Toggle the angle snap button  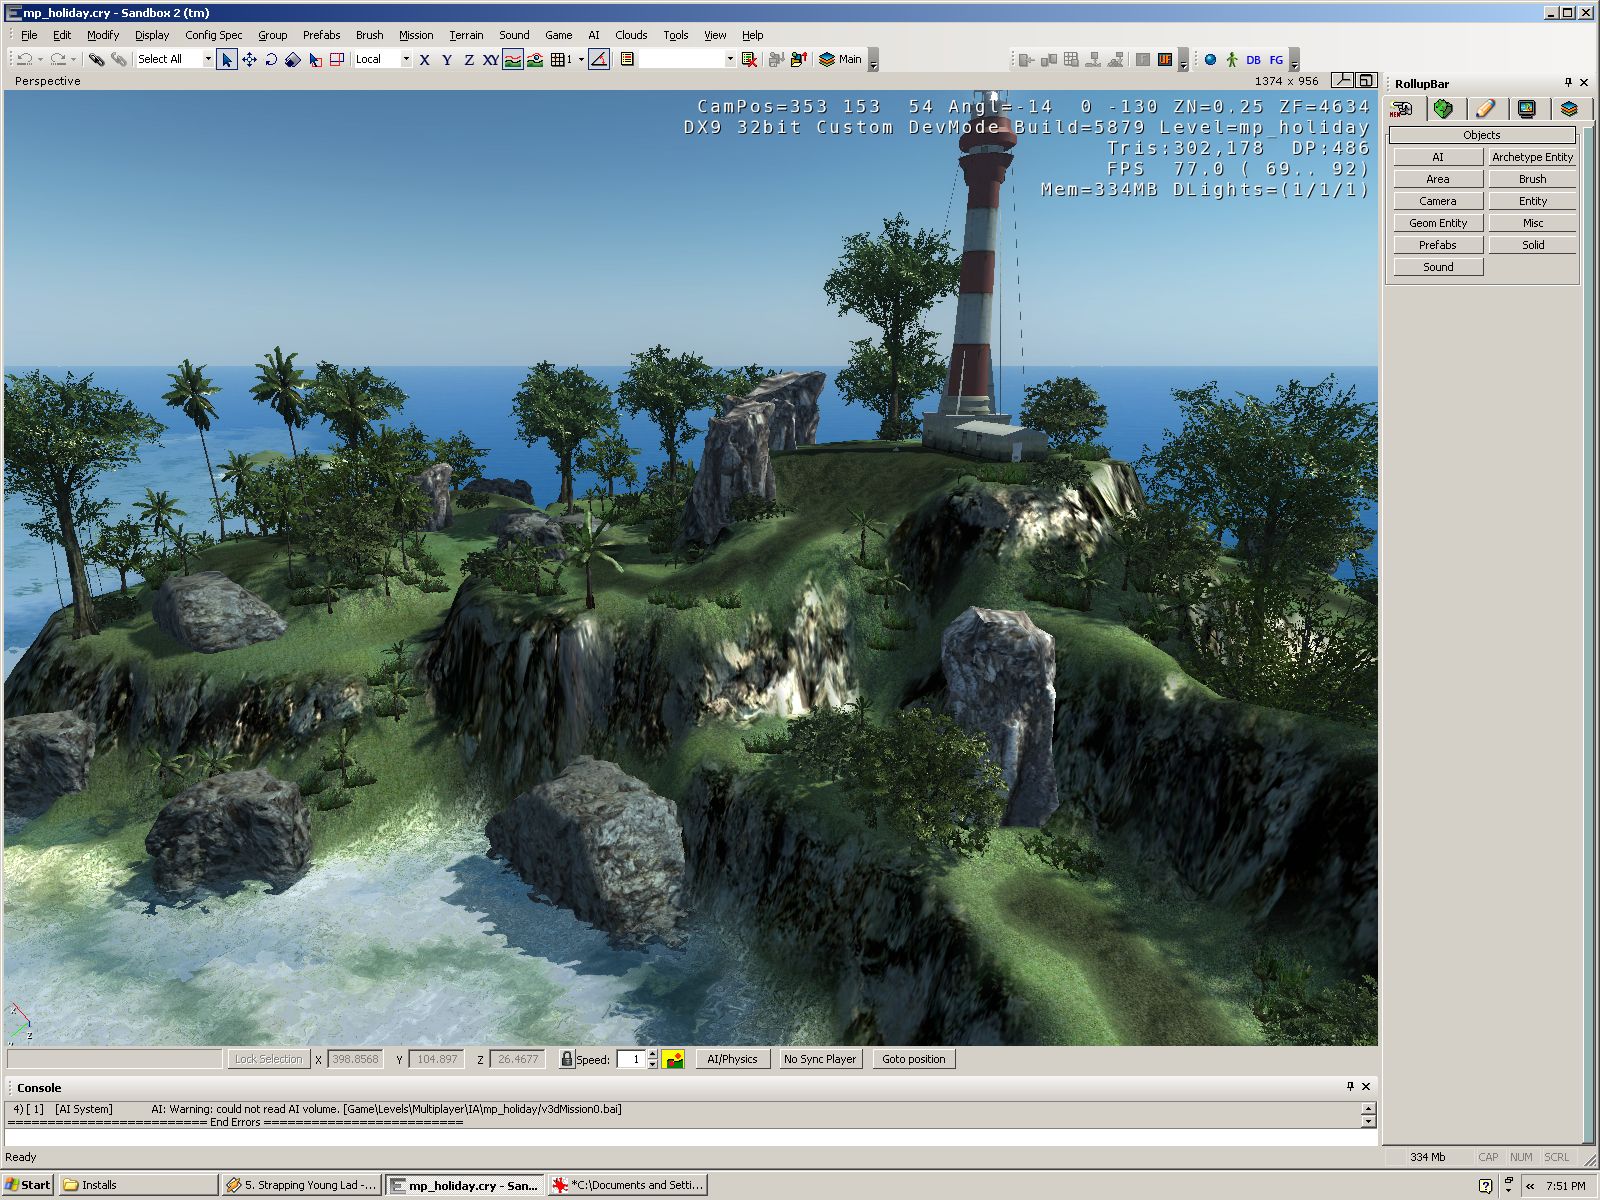pos(599,59)
